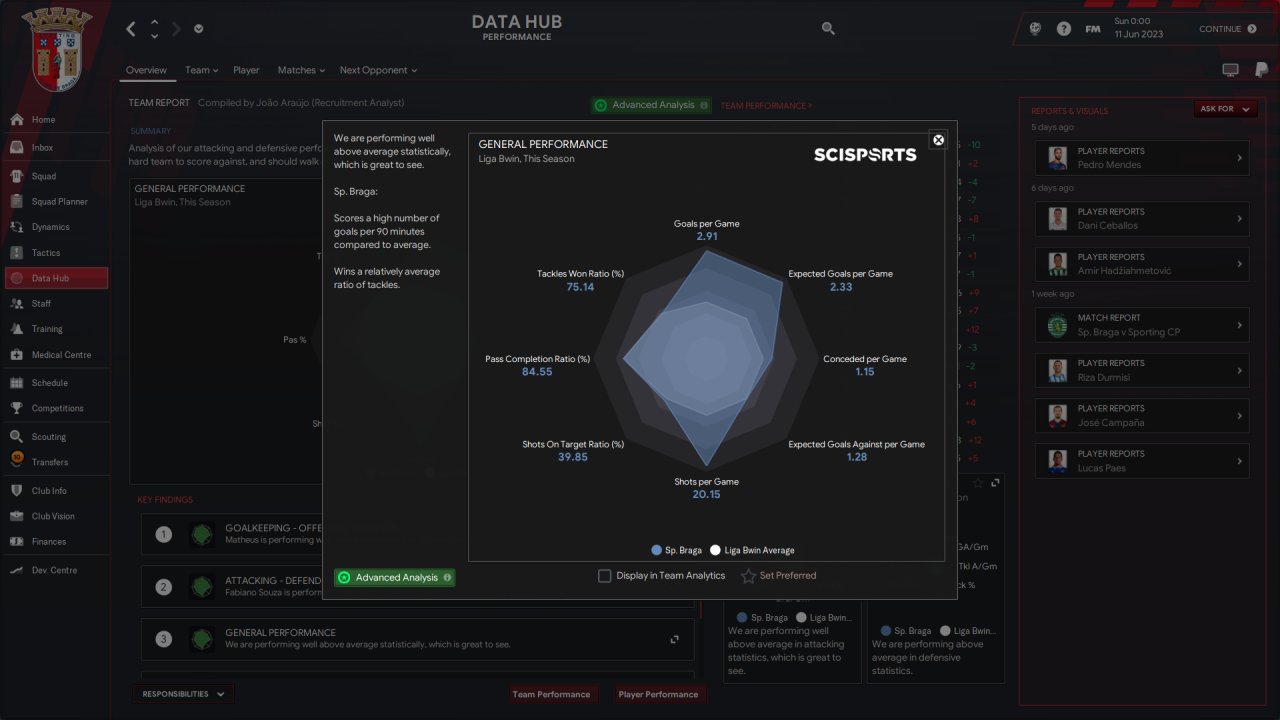1280x720 pixels.
Task: Follow the Team Performance link beside Advanced Analysis
Action: 766,105
